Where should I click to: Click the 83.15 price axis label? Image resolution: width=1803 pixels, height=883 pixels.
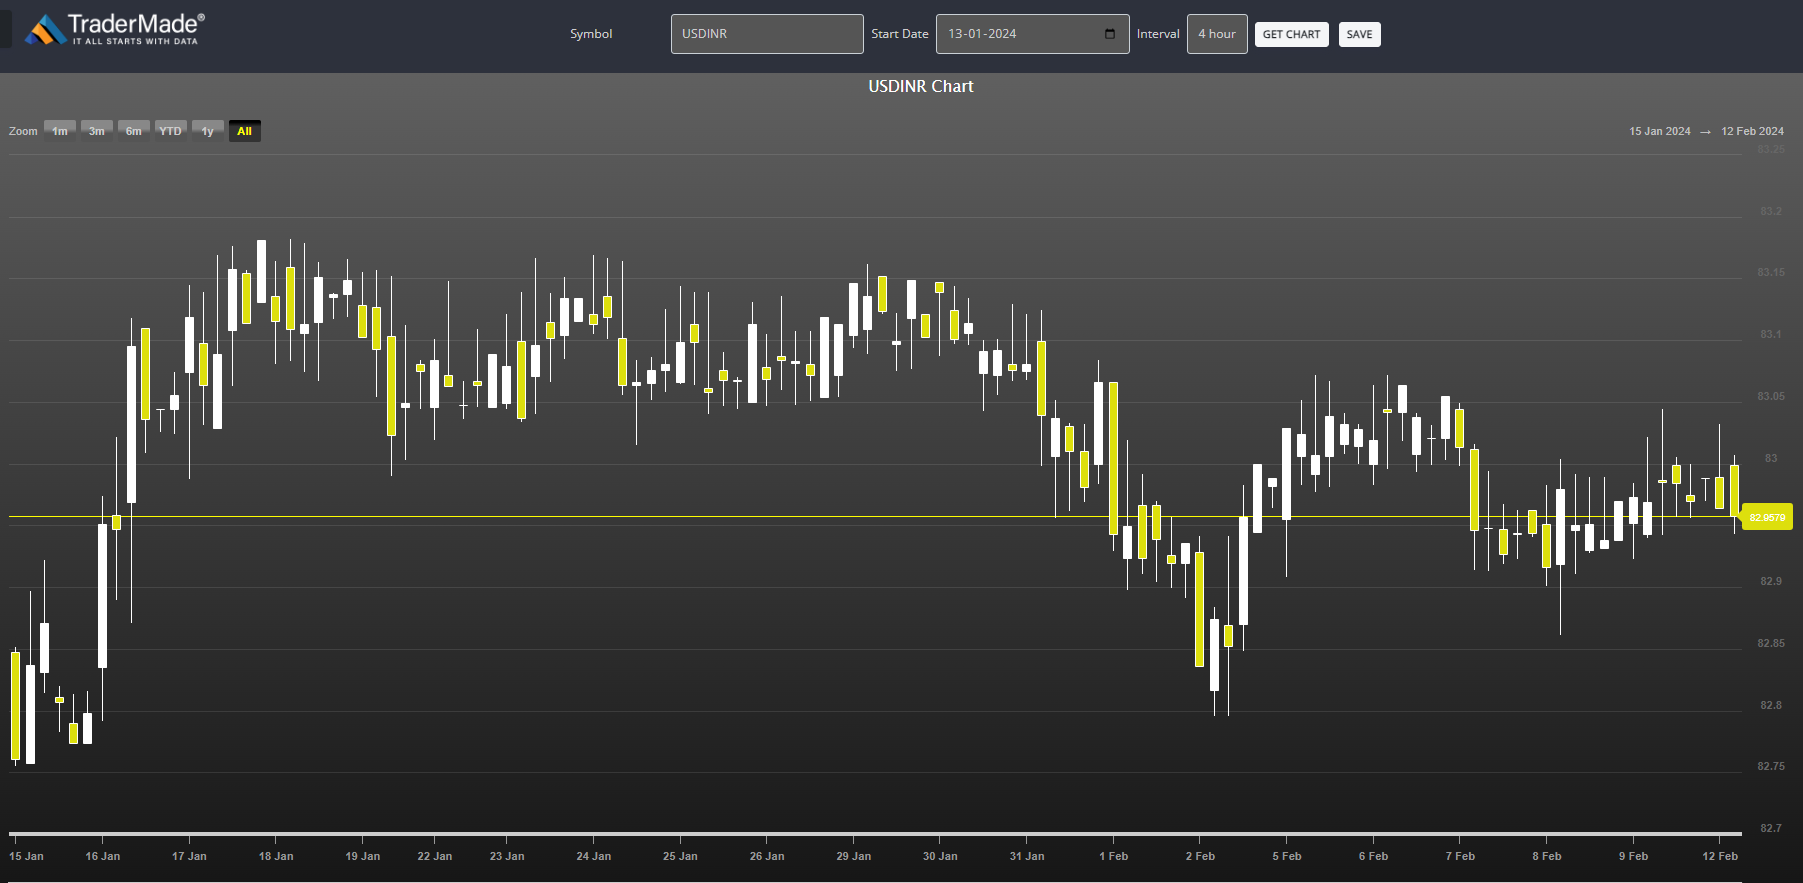[x=1771, y=272]
